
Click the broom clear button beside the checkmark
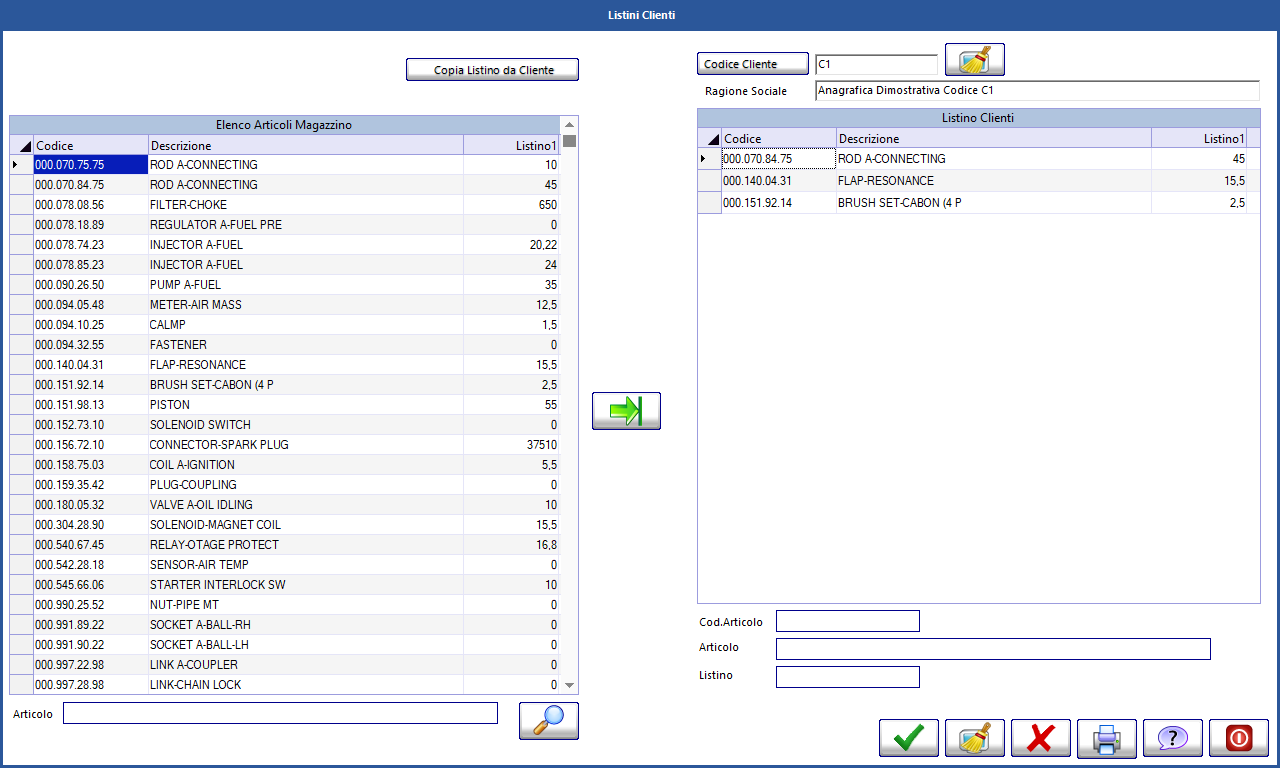pos(974,738)
